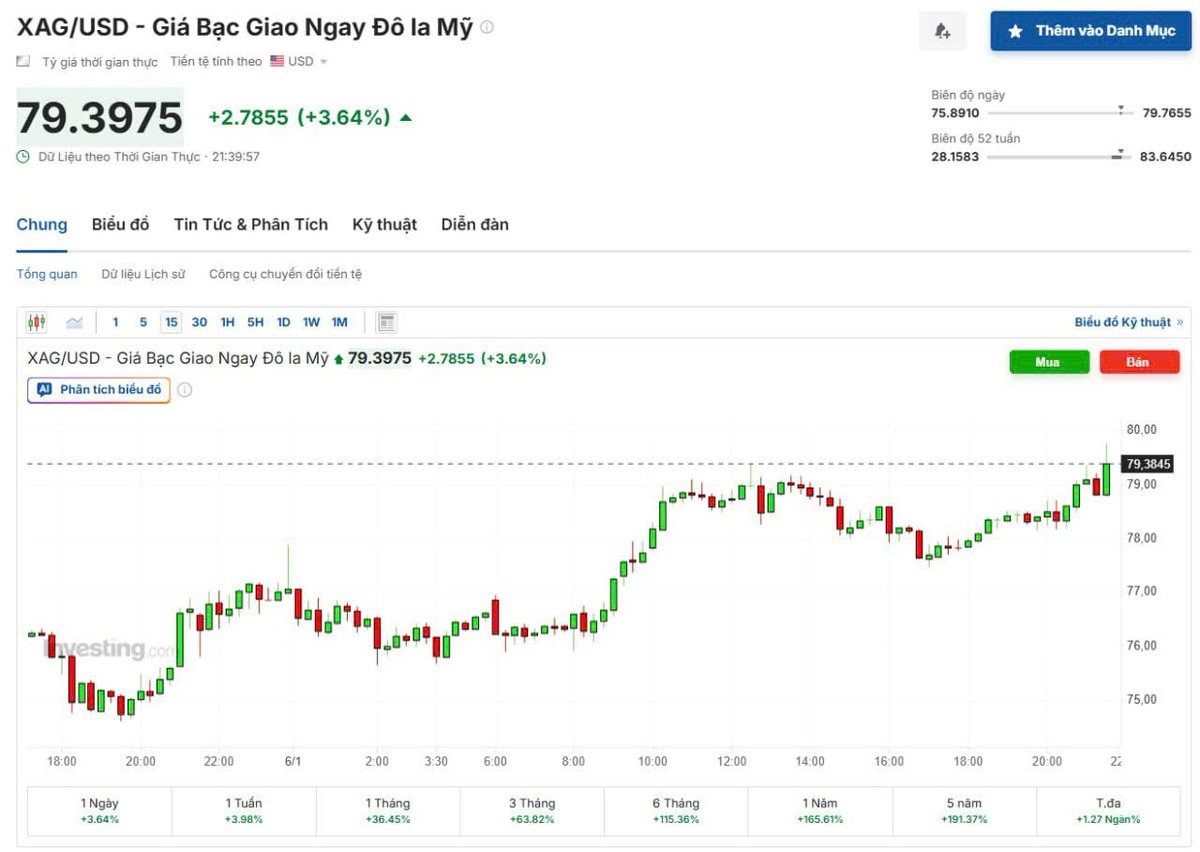Select the 5 minute interval
1200x852 pixels.
tap(143, 322)
